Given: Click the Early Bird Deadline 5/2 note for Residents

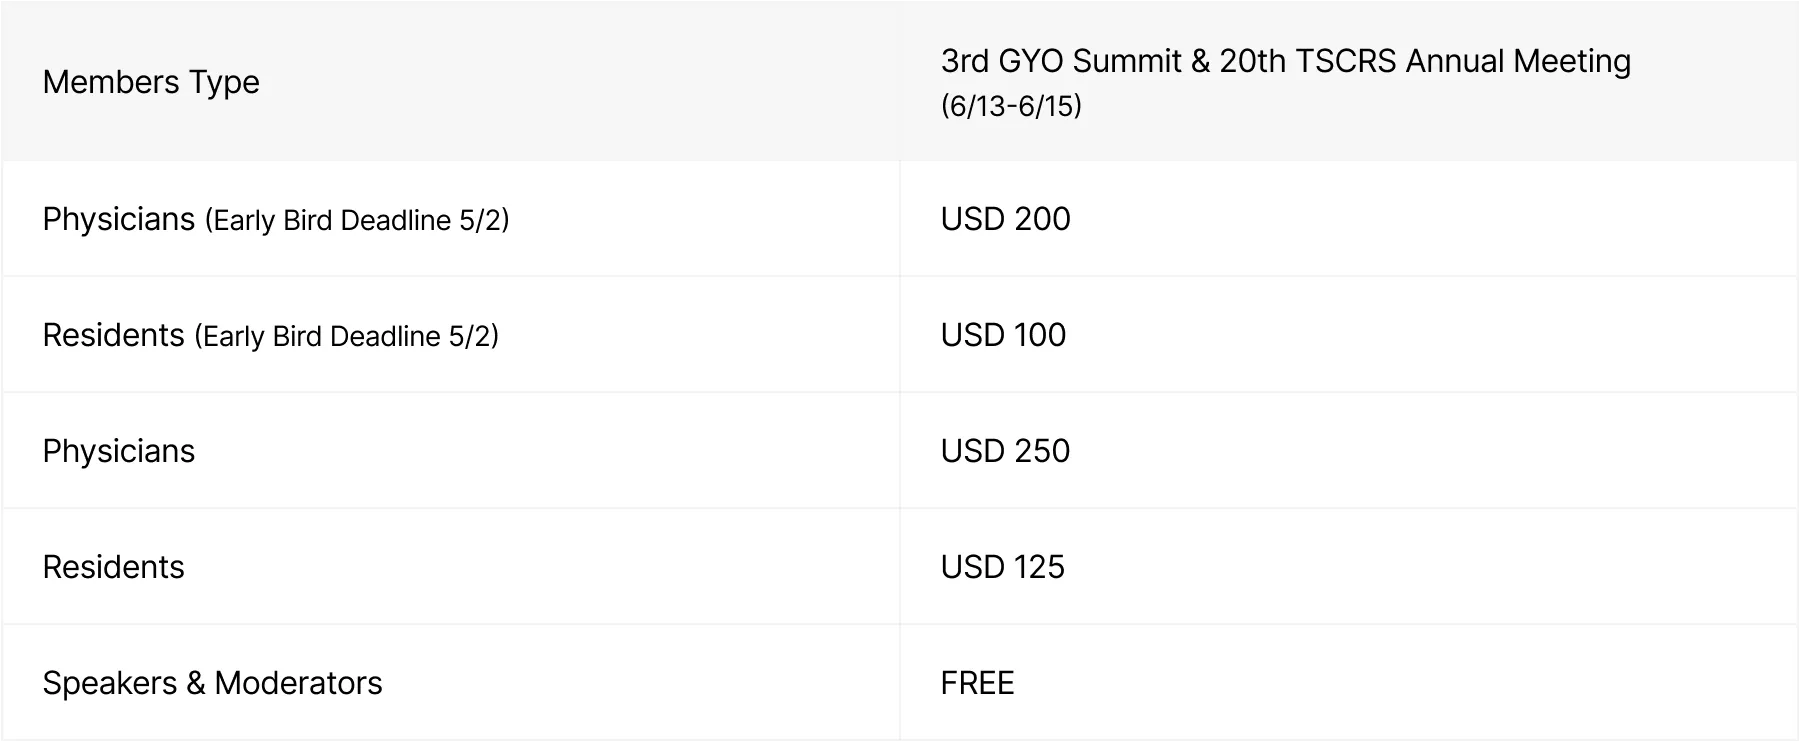Looking at the screenshot, I should point(346,336).
